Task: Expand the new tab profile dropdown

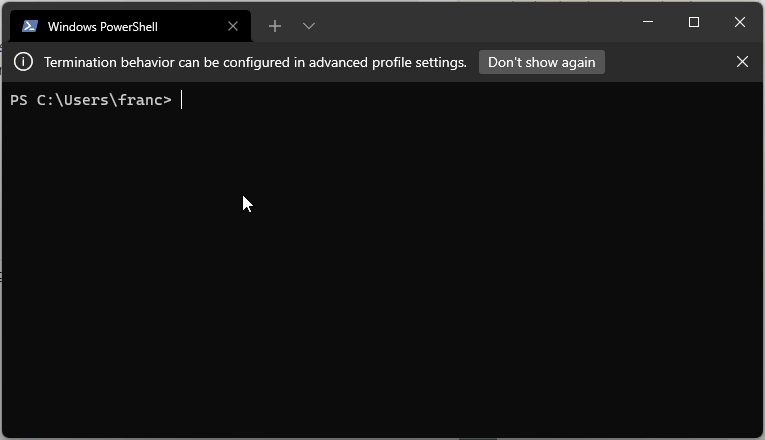Action: point(309,26)
